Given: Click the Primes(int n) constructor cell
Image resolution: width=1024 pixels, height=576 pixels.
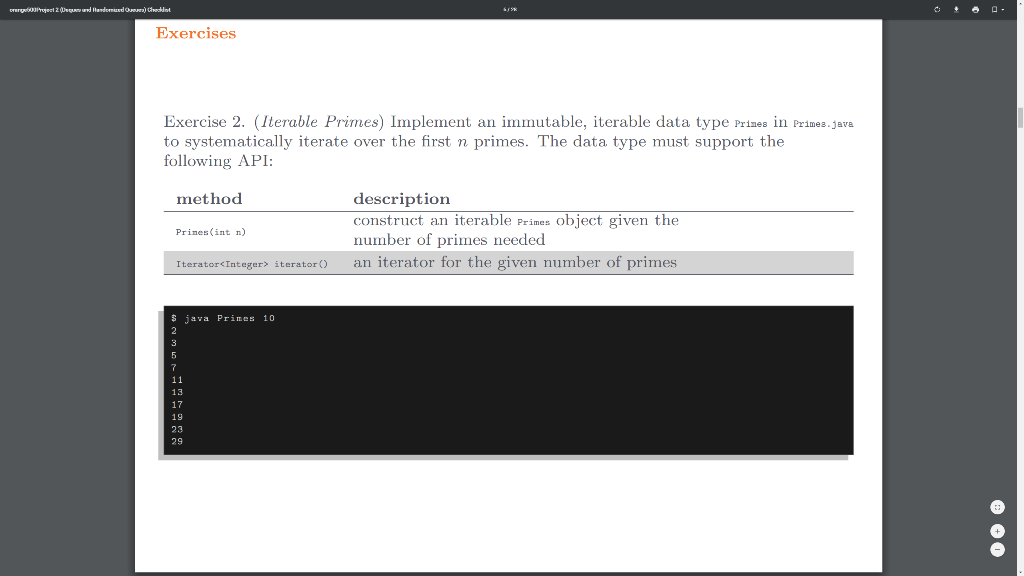Looking at the screenshot, I should (x=210, y=231).
